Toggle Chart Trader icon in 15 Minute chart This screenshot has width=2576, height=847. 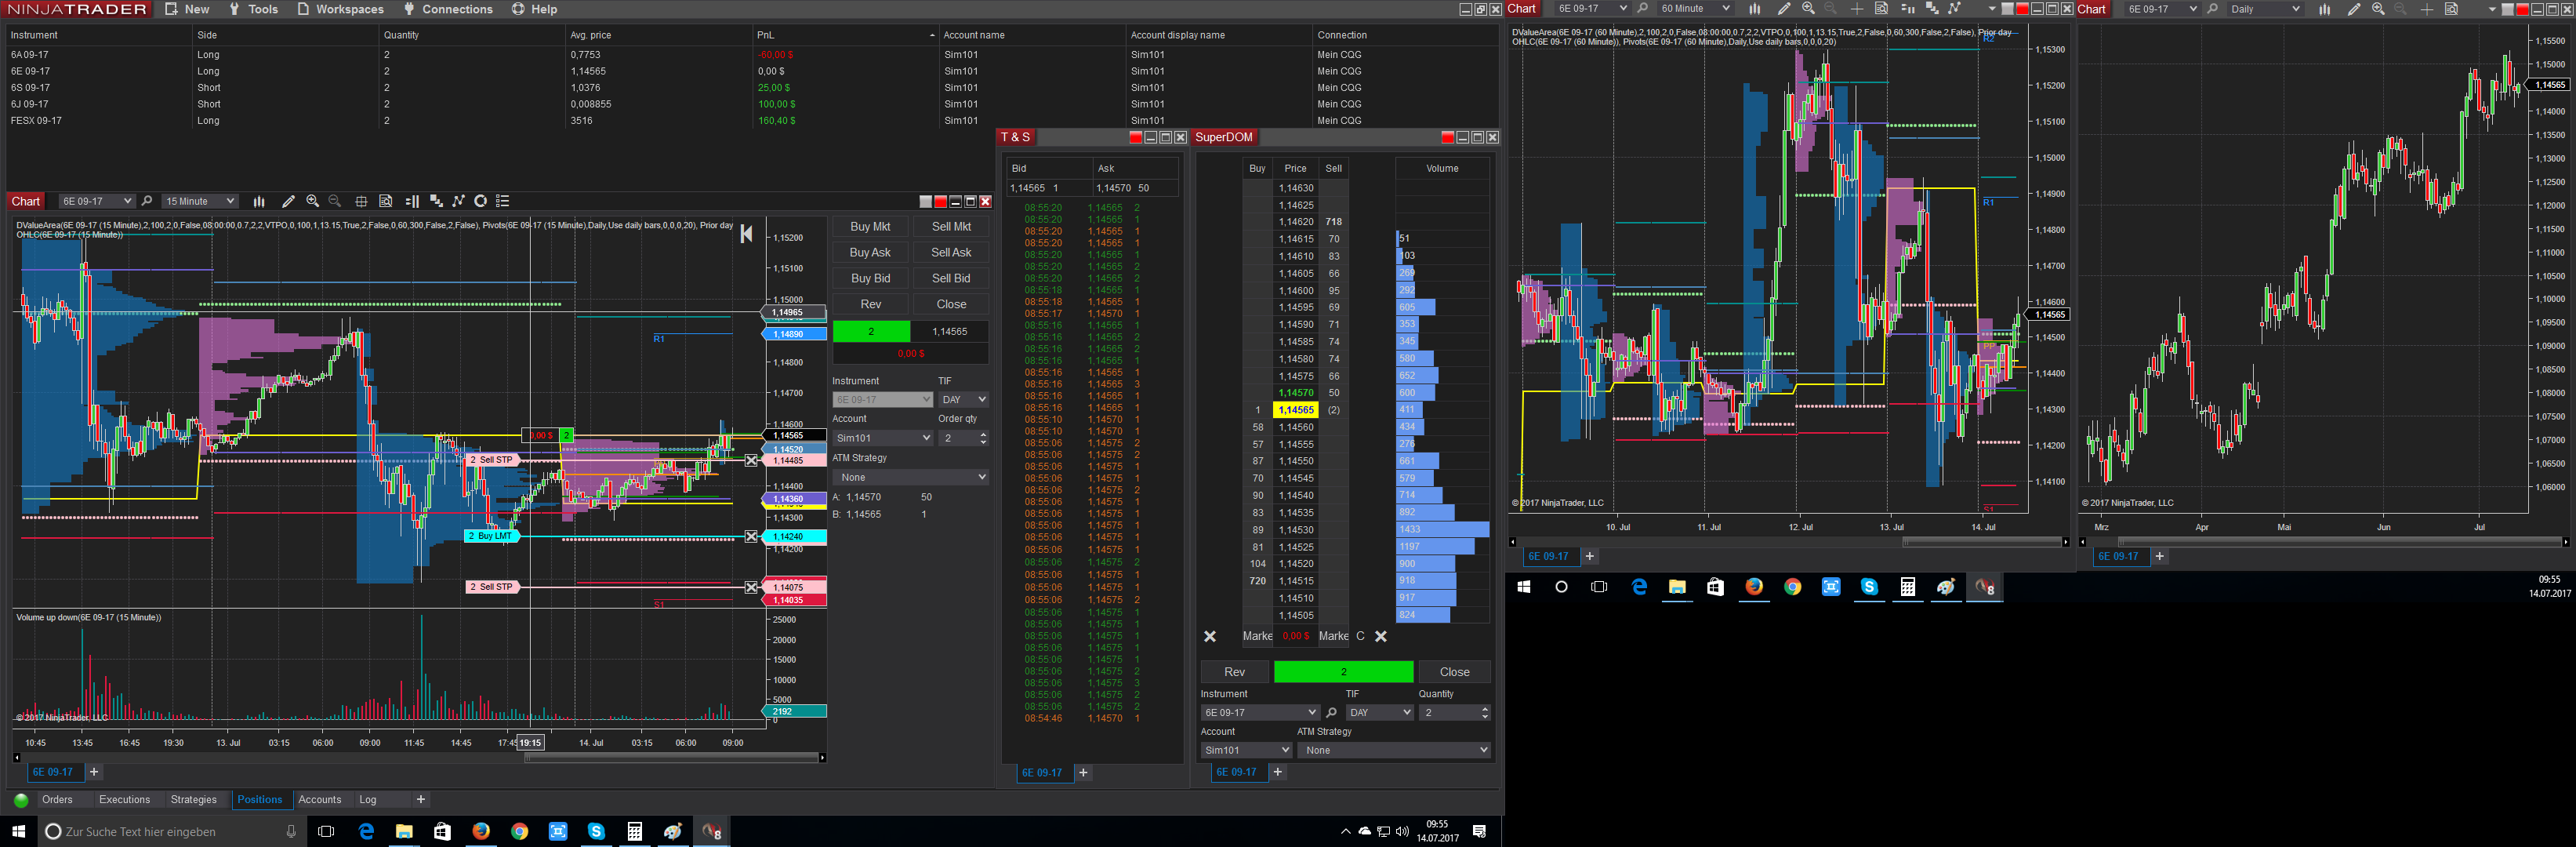coord(412,201)
